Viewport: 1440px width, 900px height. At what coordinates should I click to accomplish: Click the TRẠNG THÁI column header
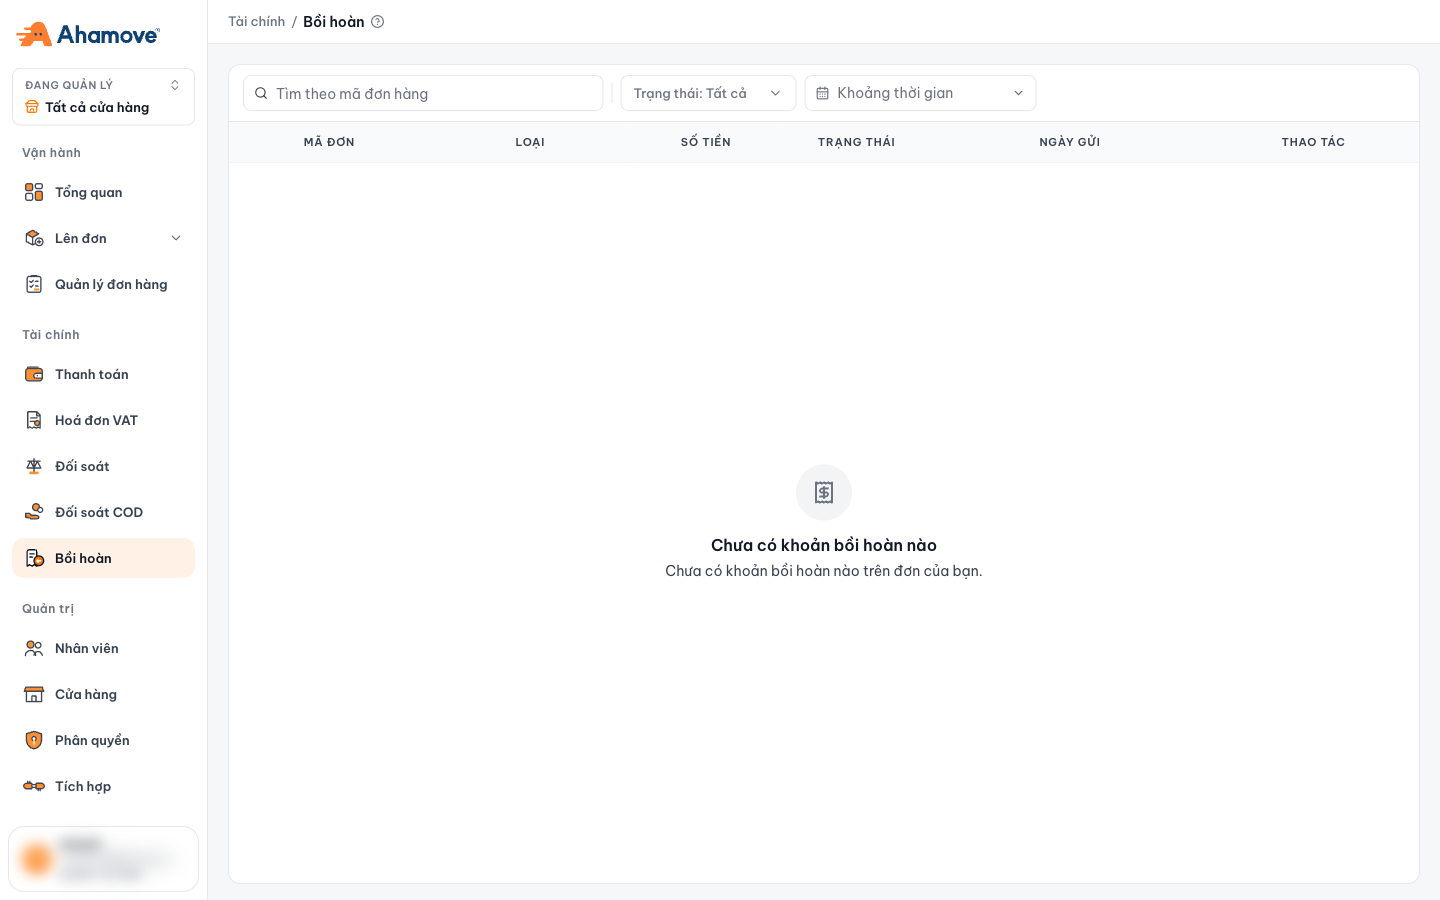pos(856,142)
